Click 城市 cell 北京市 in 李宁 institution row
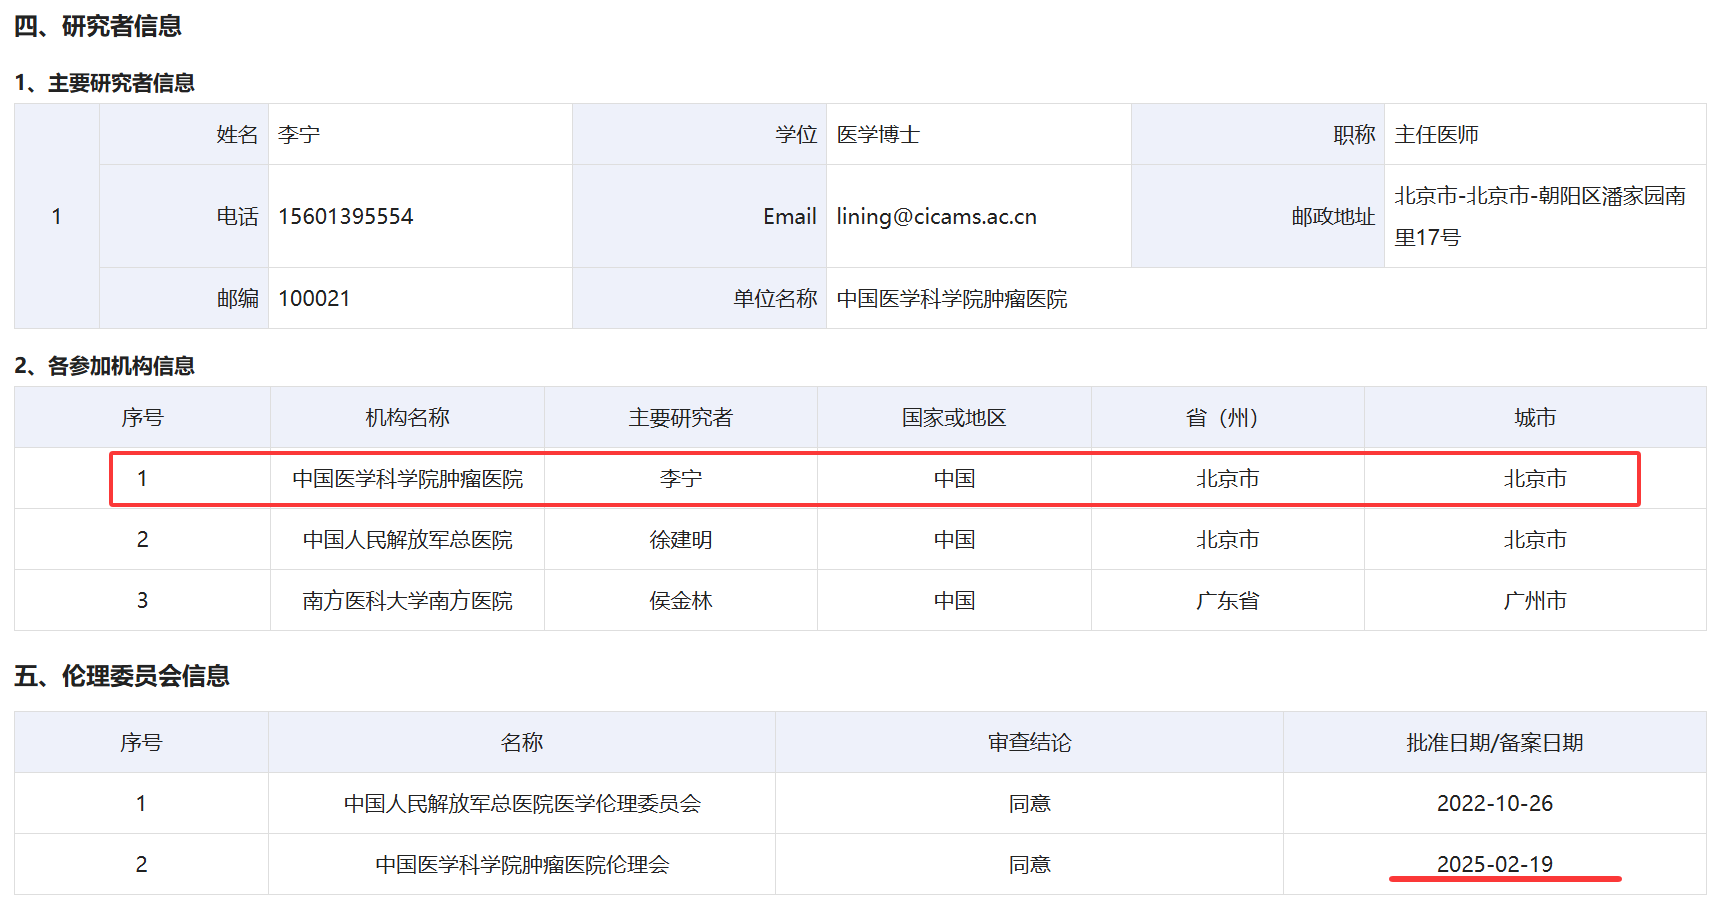The width and height of the screenshot is (1716, 905). coord(1535,478)
